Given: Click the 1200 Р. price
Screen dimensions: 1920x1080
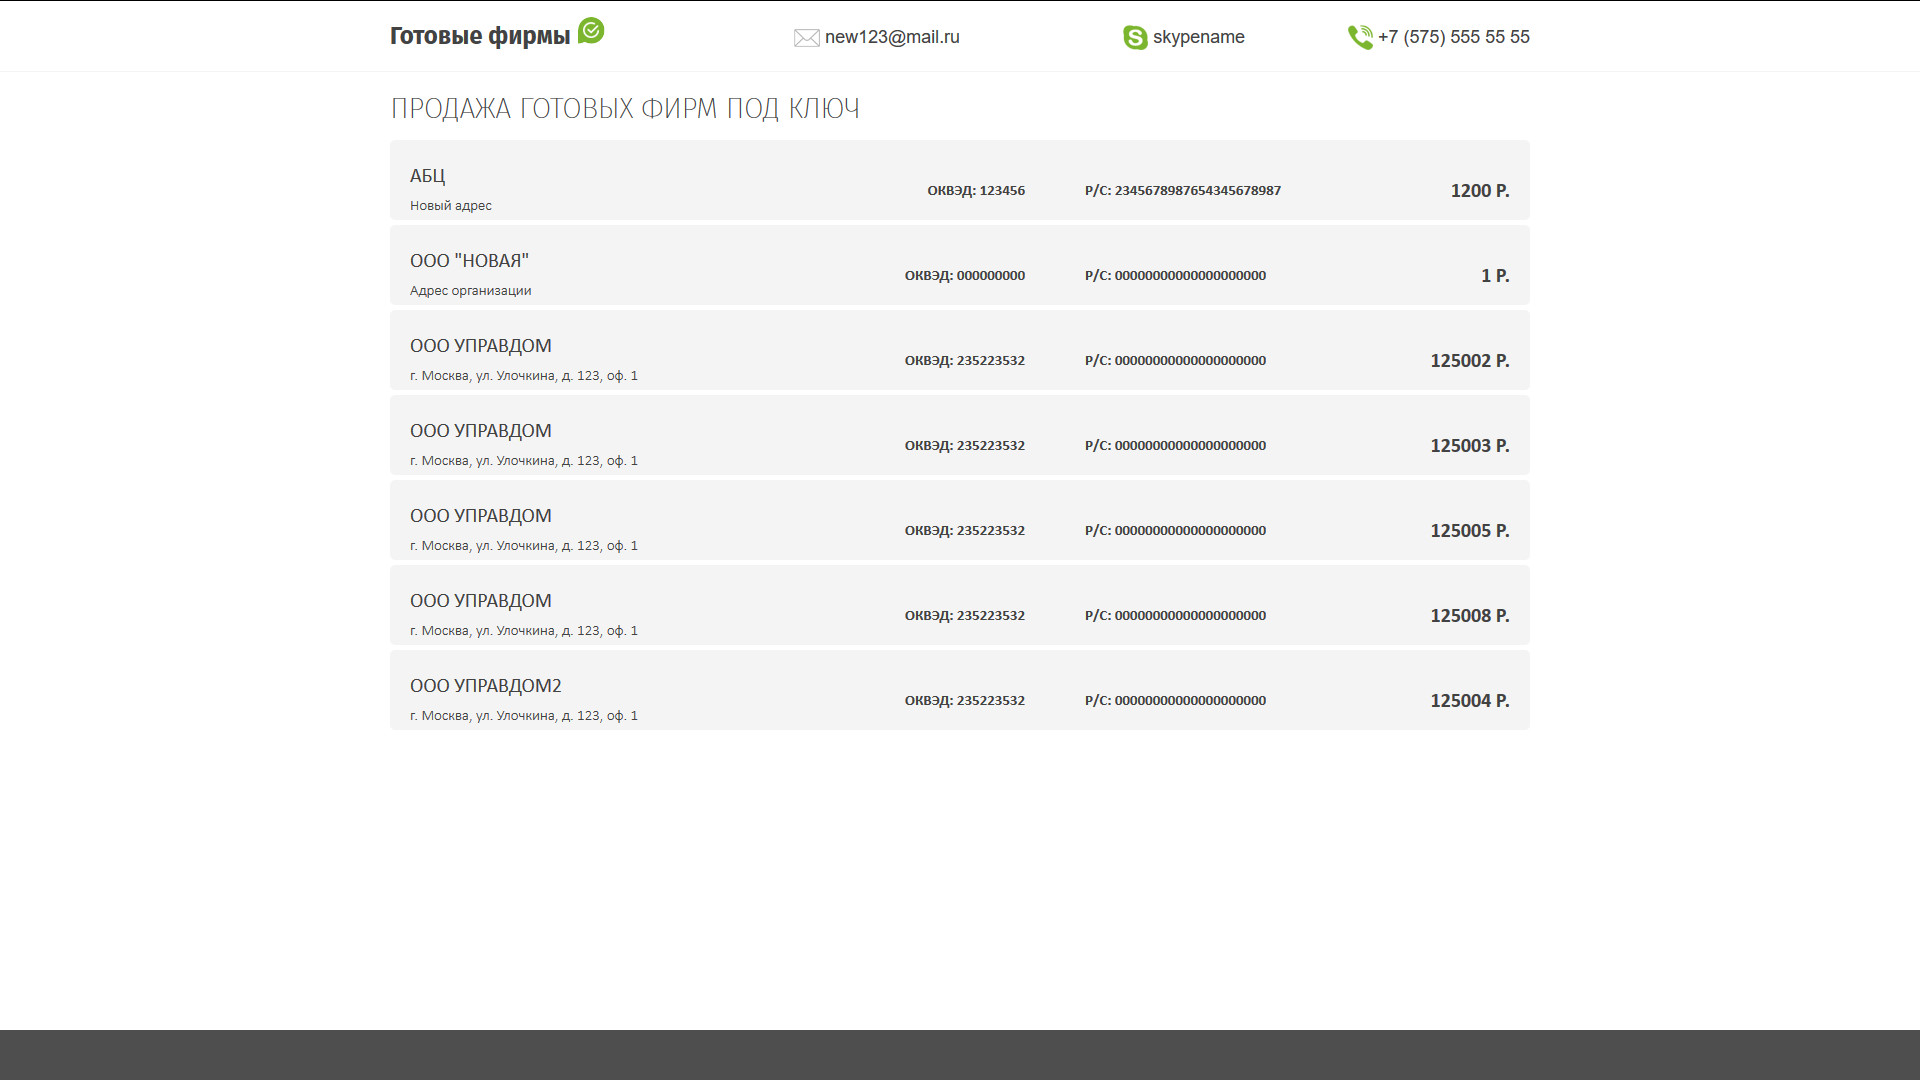Looking at the screenshot, I should (x=1479, y=191).
